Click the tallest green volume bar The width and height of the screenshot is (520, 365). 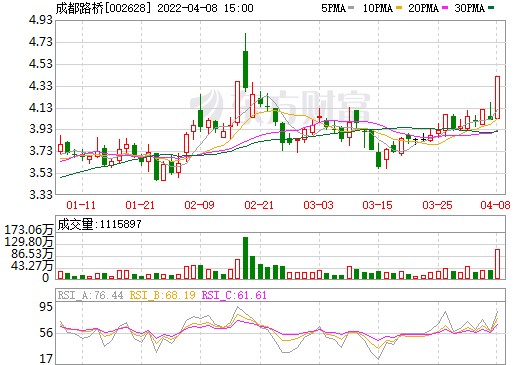click(246, 258)
